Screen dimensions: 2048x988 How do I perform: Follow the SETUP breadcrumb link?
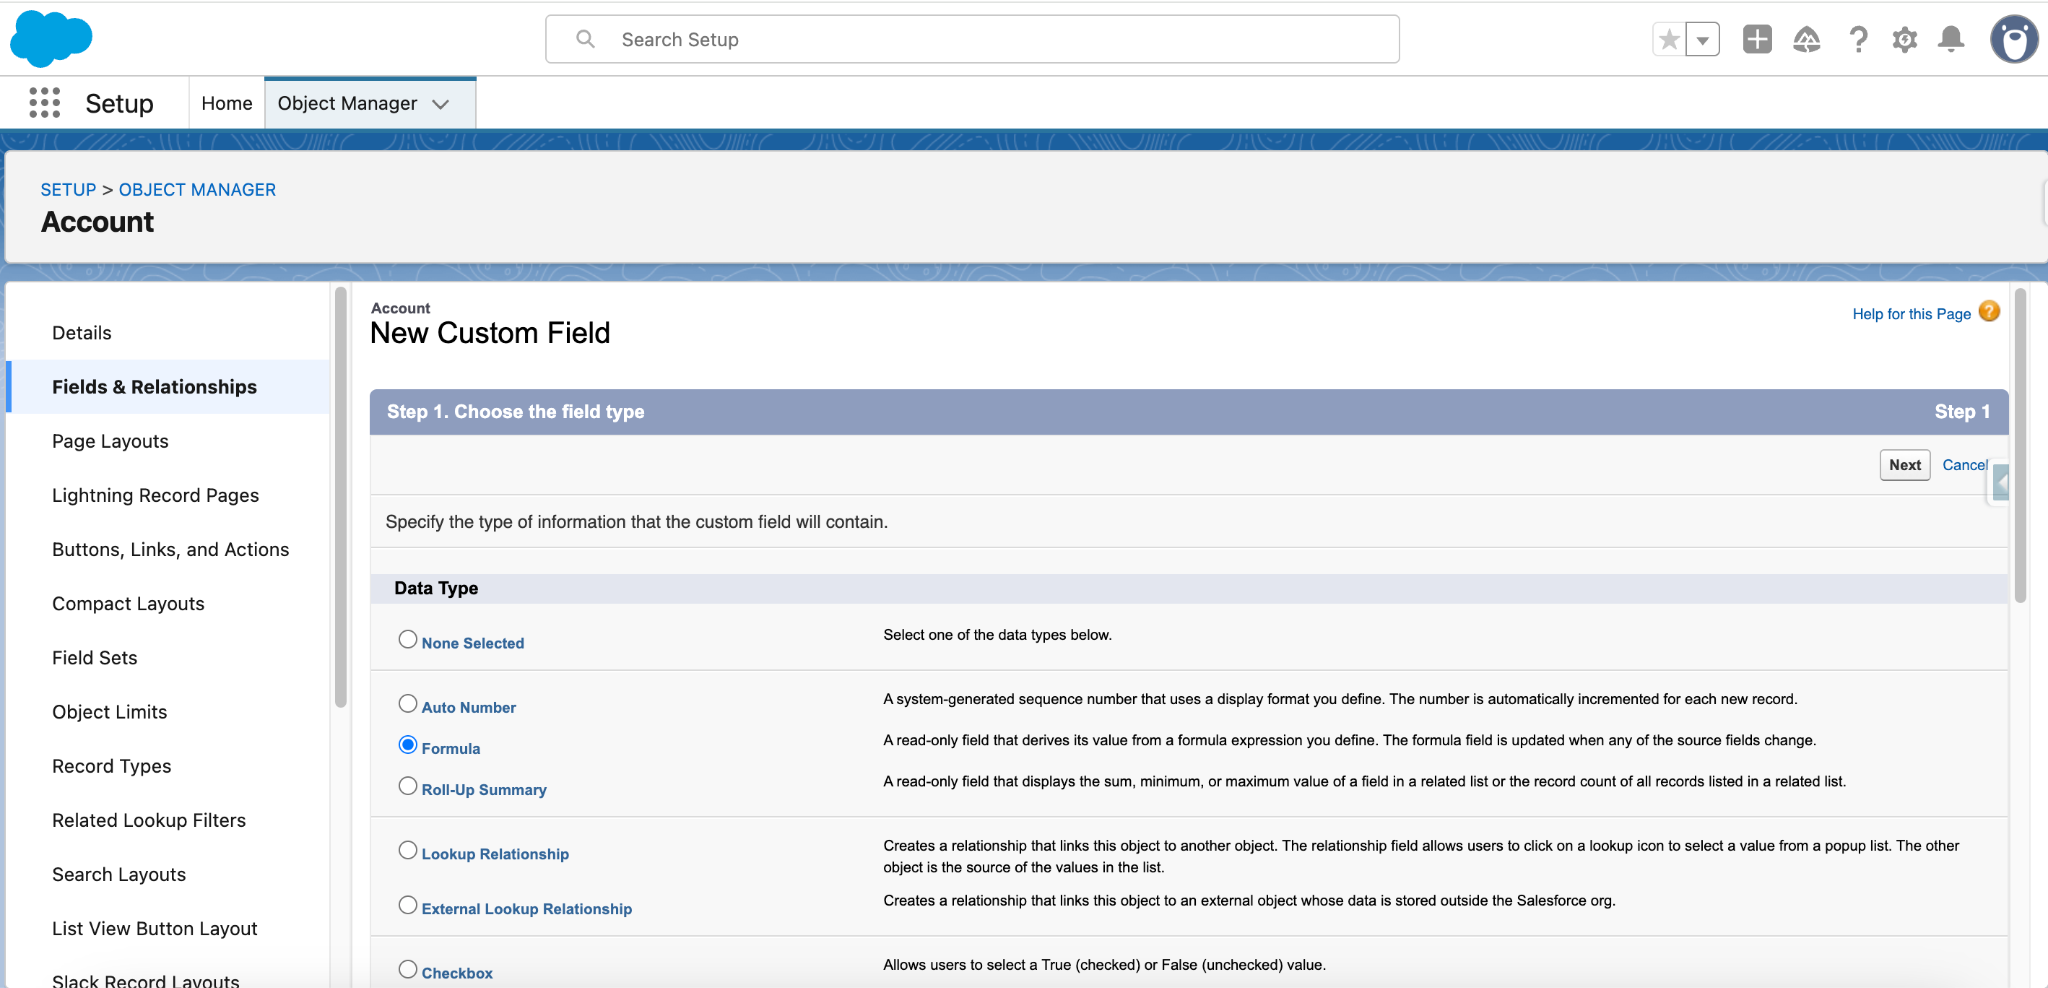click(x=68, y=190)
